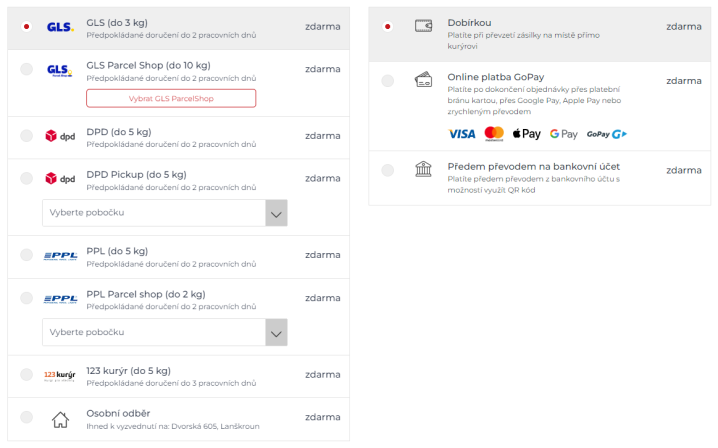
Task: Click the GLS logo for home delivery
Action: click(60, 27)
